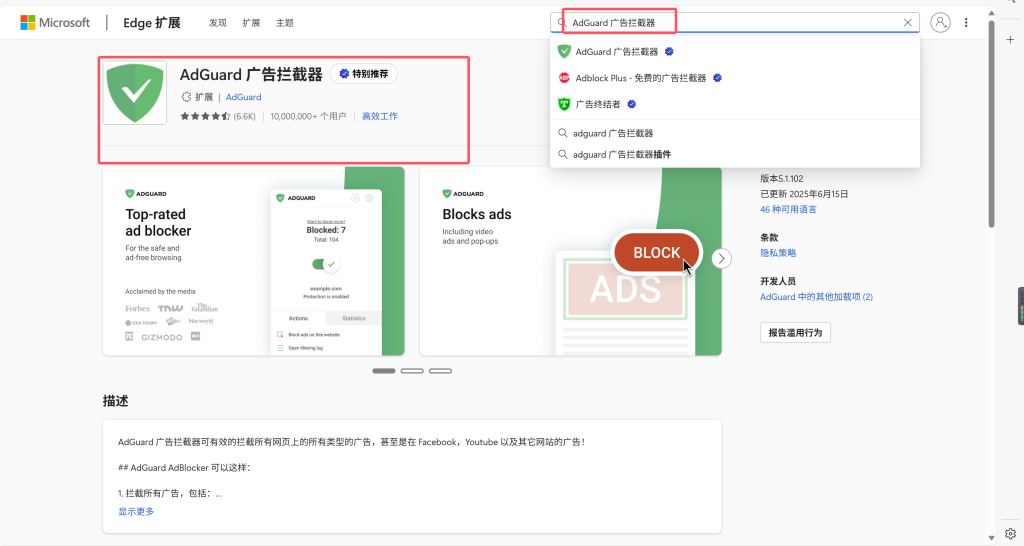Click the Adblock Plus red ABP icon
The width and height of the screenshot is (1024, 546).
[564, 78]
